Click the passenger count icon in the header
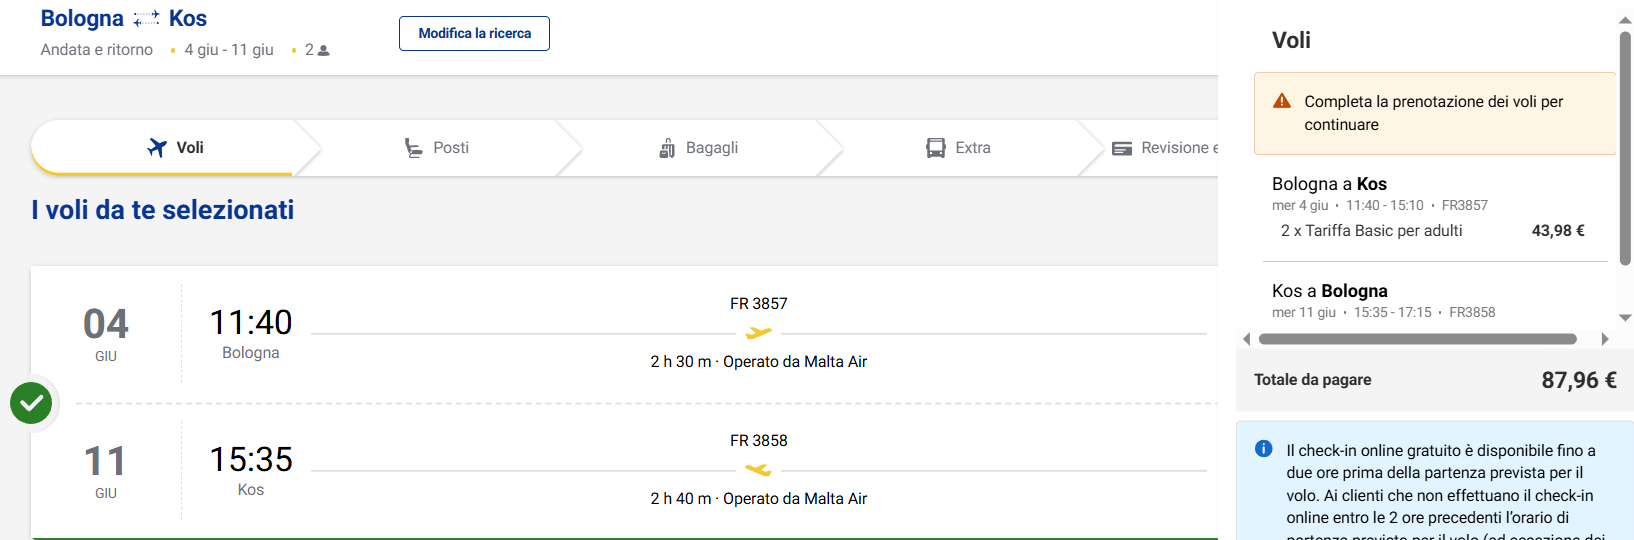Screen dimensions: 1634x540 tap(323, 50)
